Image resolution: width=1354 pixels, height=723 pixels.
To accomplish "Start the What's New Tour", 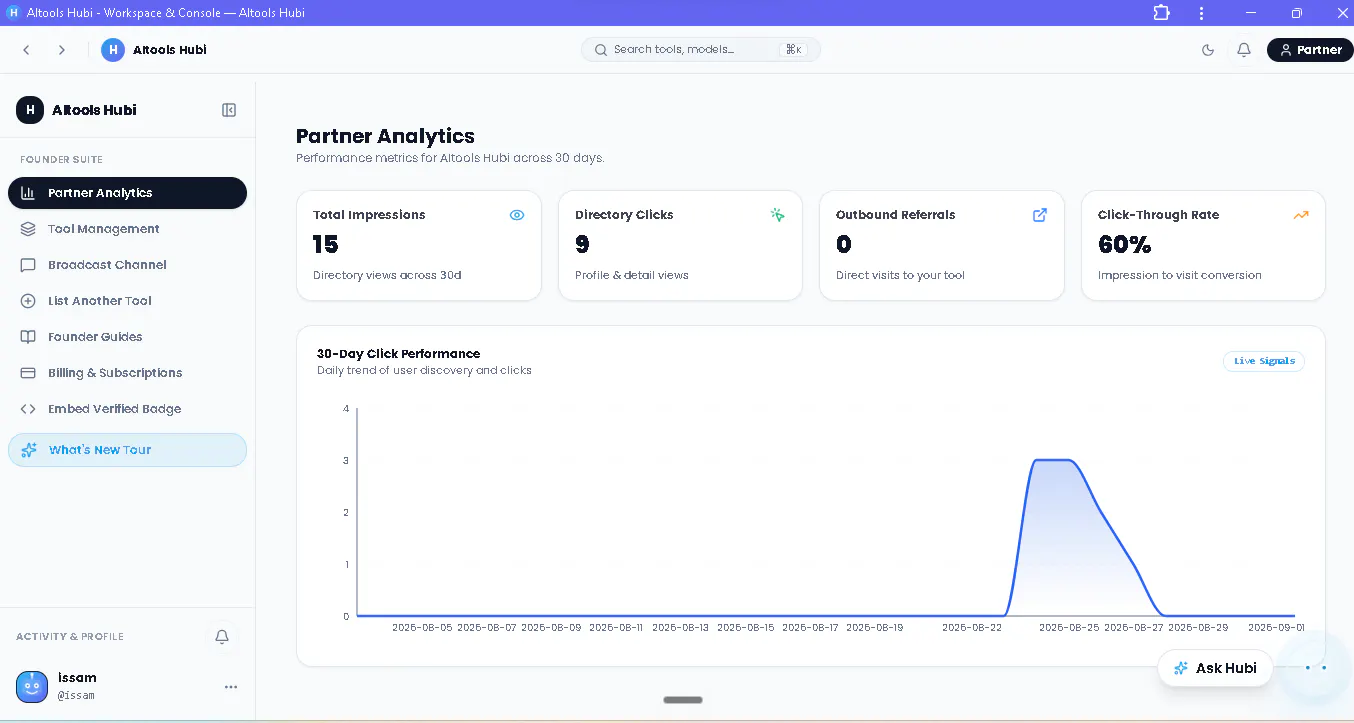I will point(127,450).
